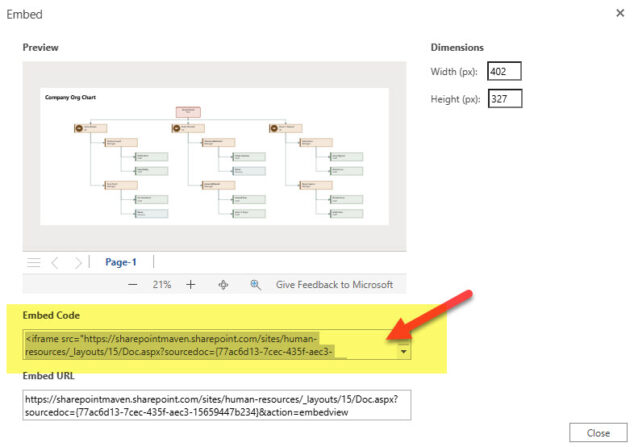This screenshot has height=447, width=634.
Task: Zoom in with the plus icon
Action: click(x=190, y=285)
